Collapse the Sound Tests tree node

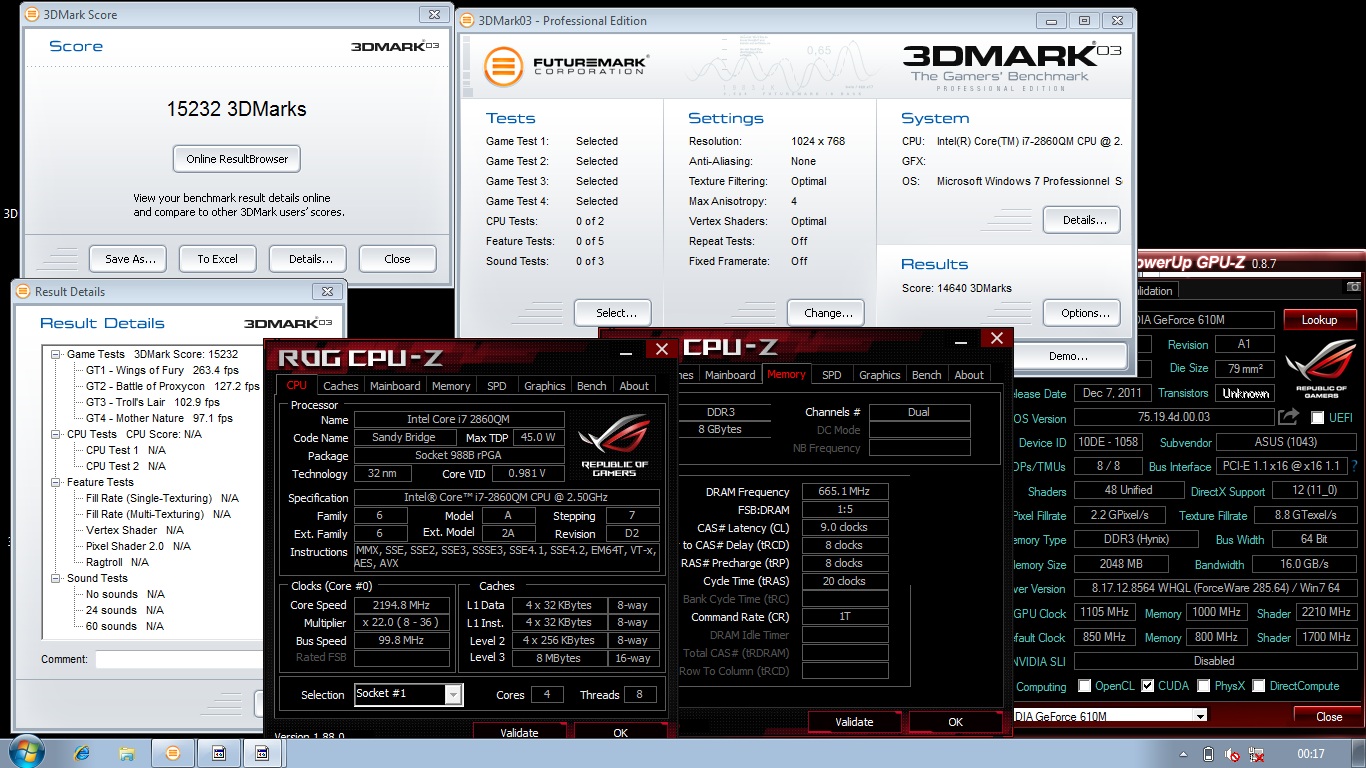coord(56,578)
